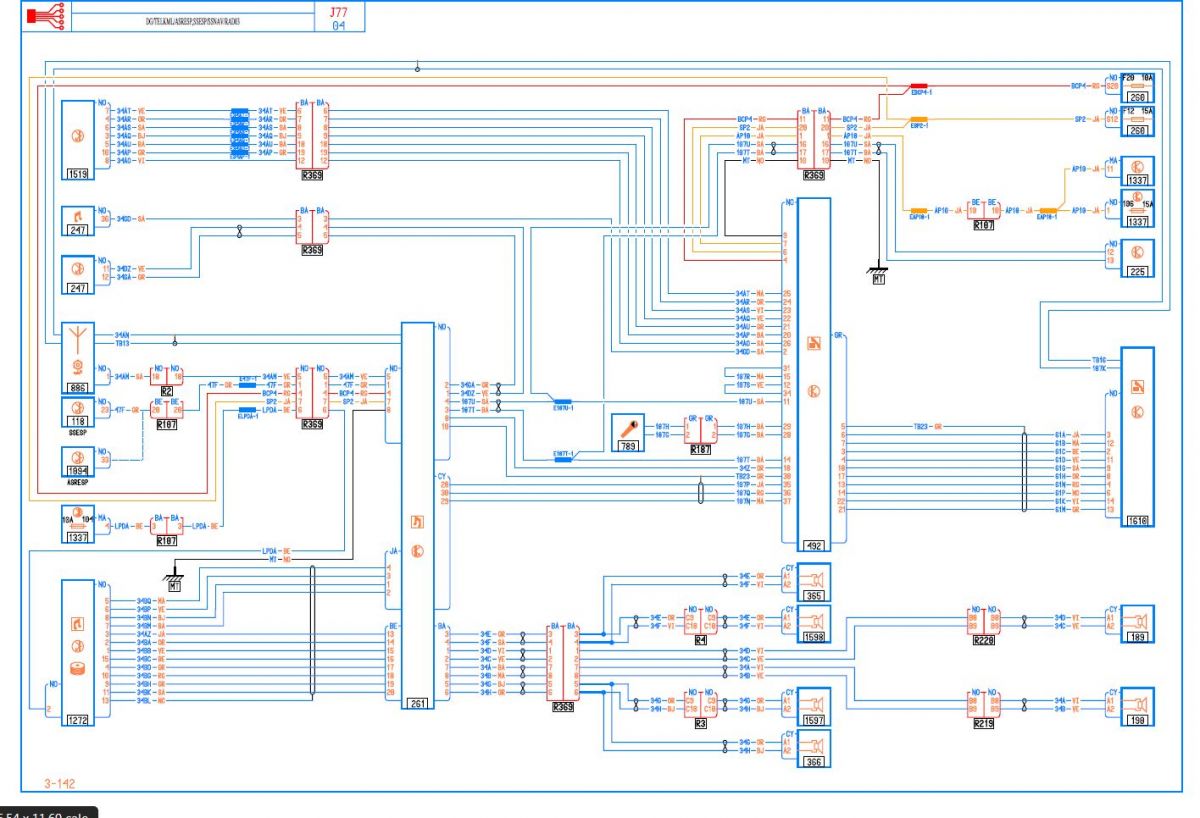Select the ASRESP caption under component 1094

click(76, 482)
